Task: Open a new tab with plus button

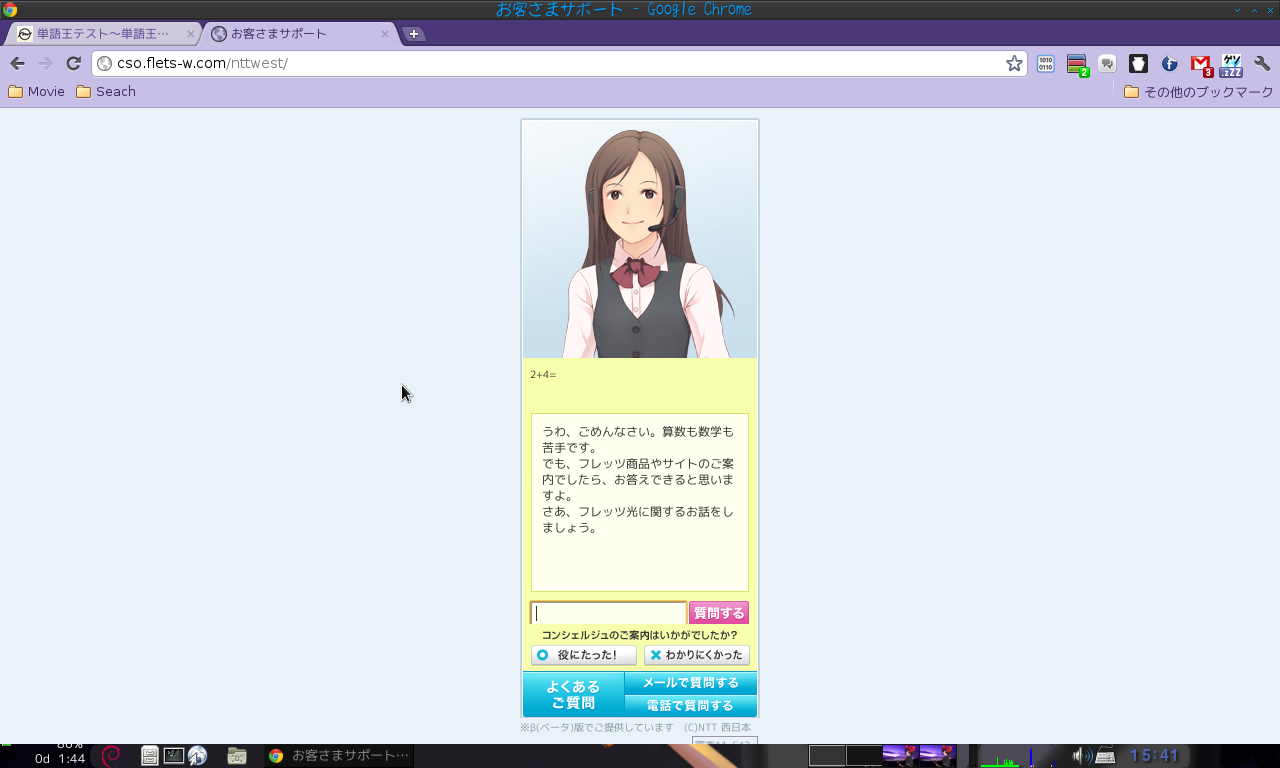Action: pos(413,34)
